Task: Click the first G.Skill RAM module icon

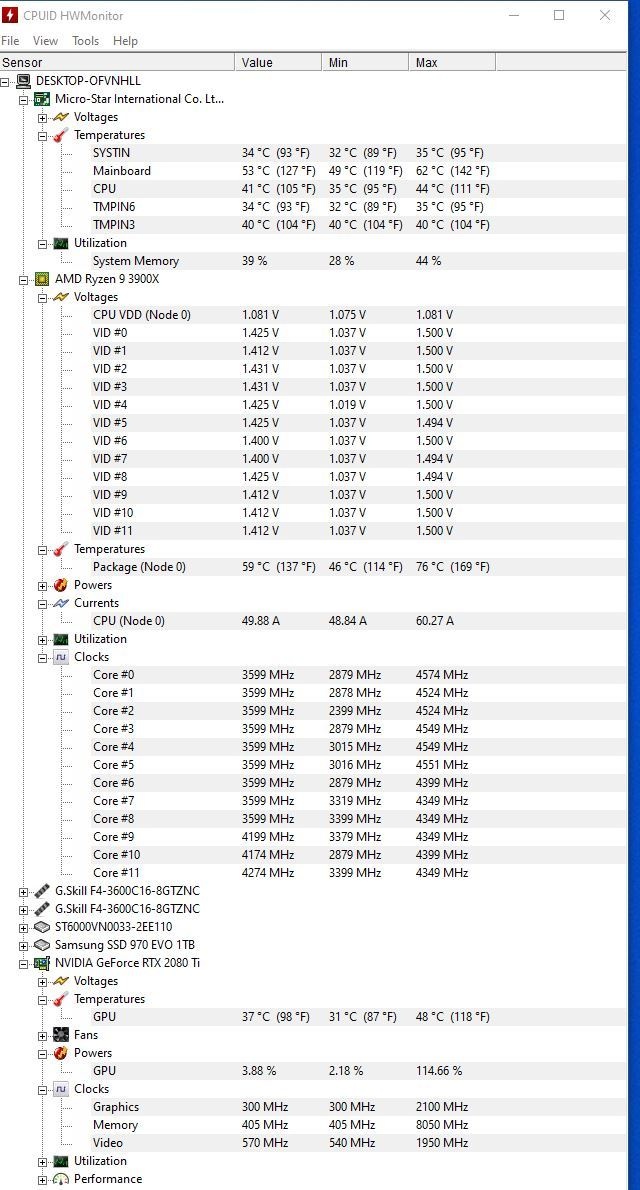Action: click(42, 891)
